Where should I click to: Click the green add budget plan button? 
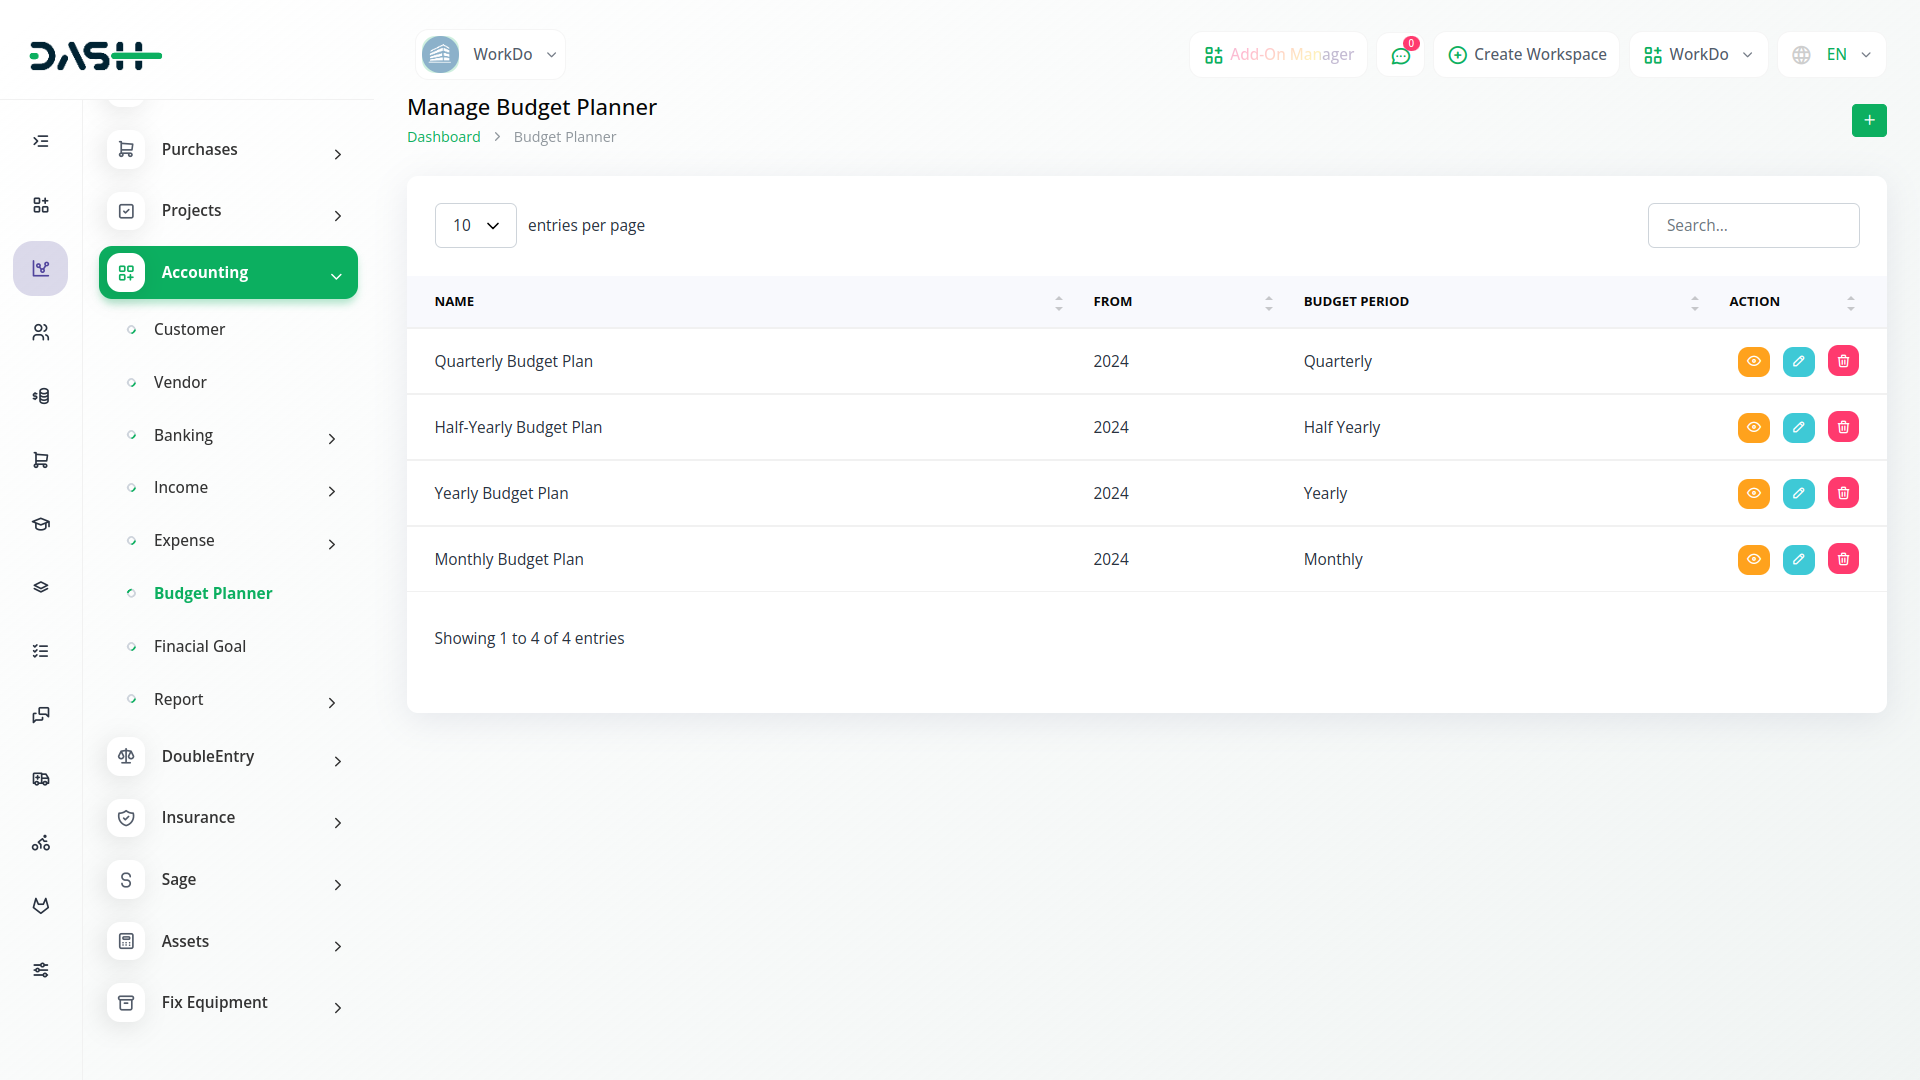point(1868,121)
